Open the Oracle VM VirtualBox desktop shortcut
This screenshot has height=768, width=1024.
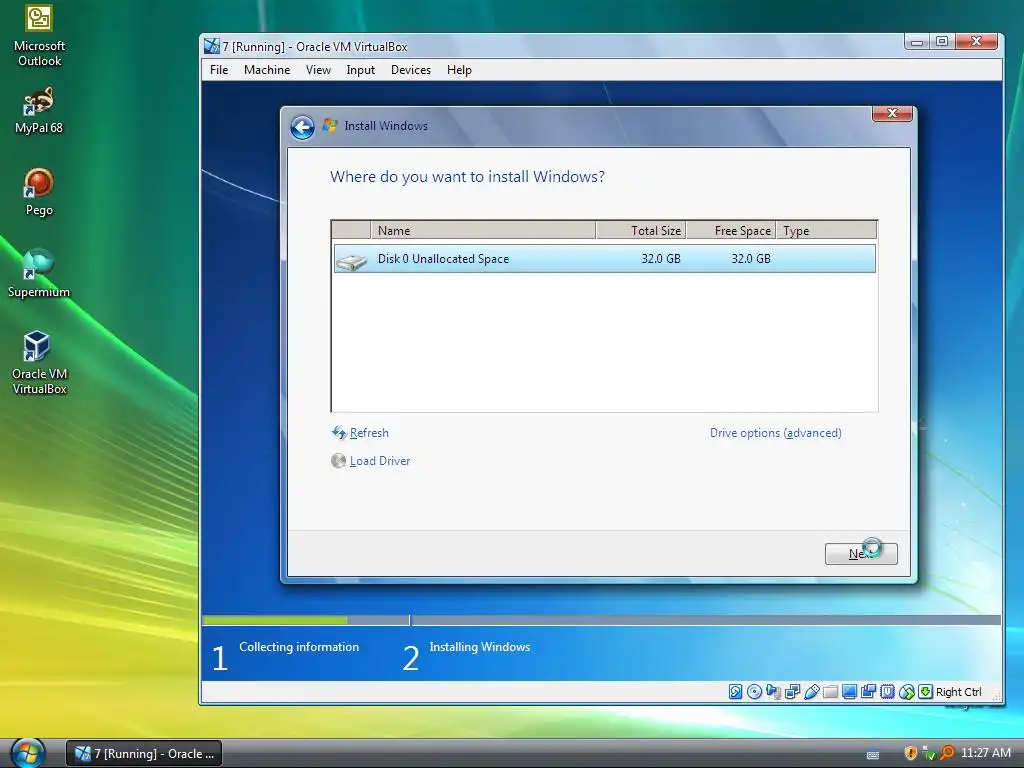tap(39, 363)
